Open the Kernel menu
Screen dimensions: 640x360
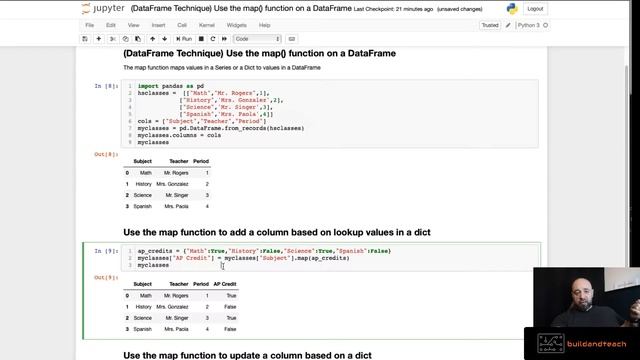(x=207, y=25)
